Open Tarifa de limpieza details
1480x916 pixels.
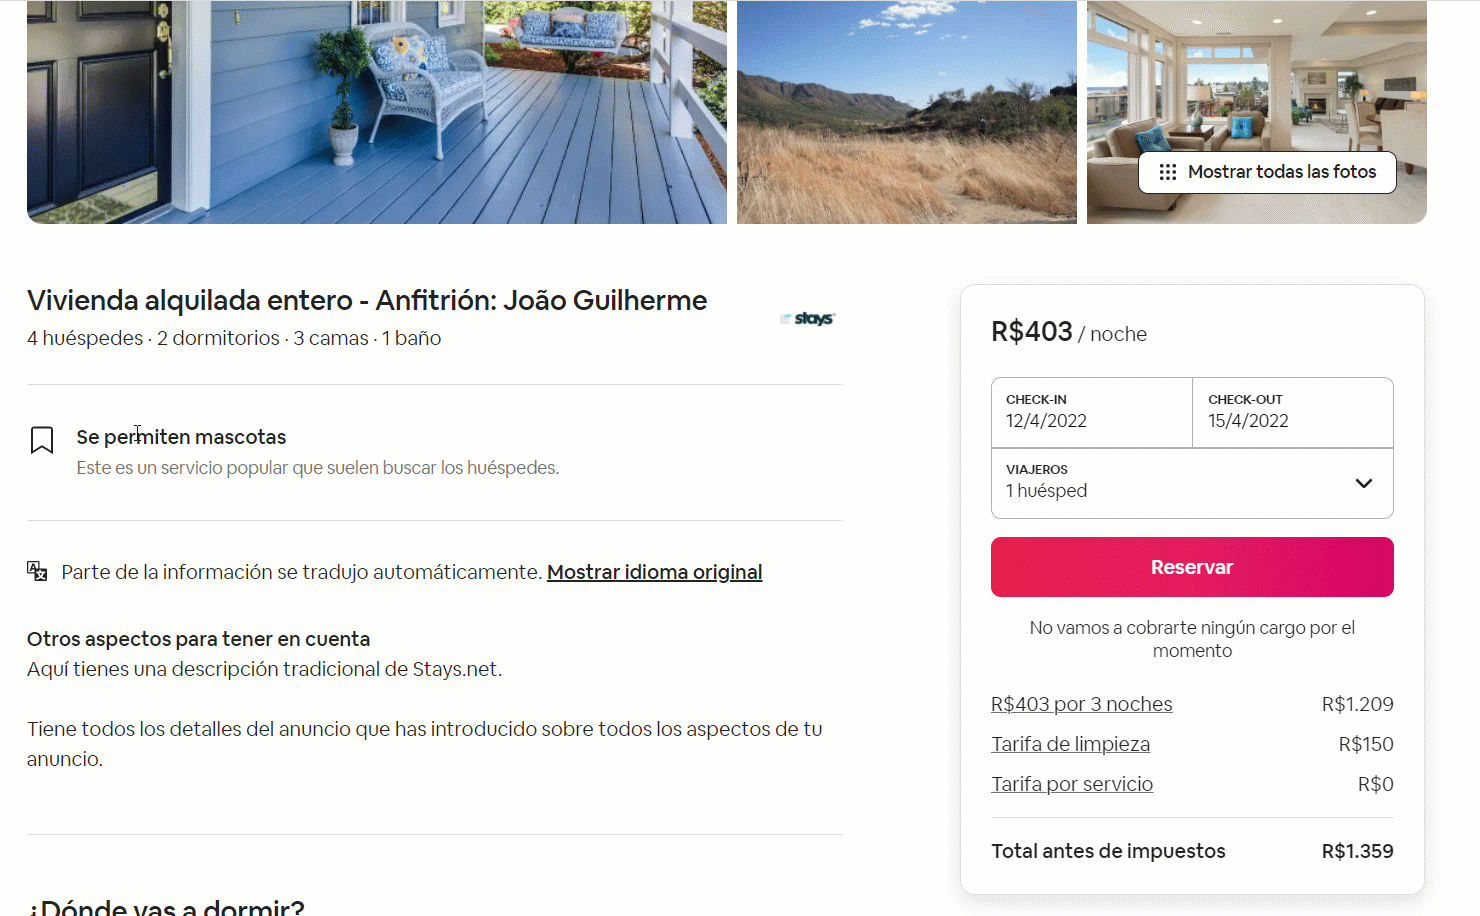pos(1070,744)
